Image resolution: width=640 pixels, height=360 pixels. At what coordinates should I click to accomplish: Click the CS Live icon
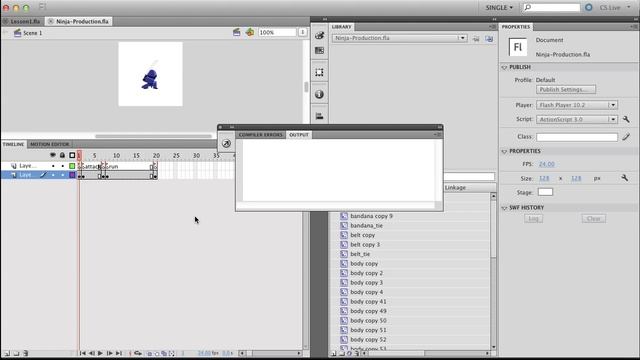click(x=589, y=7)
